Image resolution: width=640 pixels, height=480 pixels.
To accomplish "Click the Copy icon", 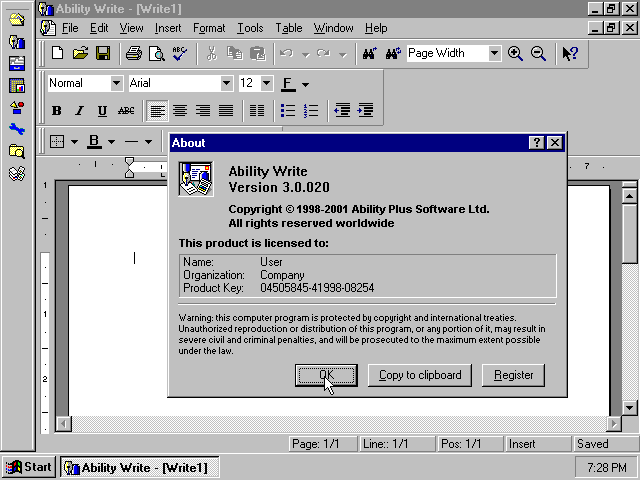I will coord(235,53).
